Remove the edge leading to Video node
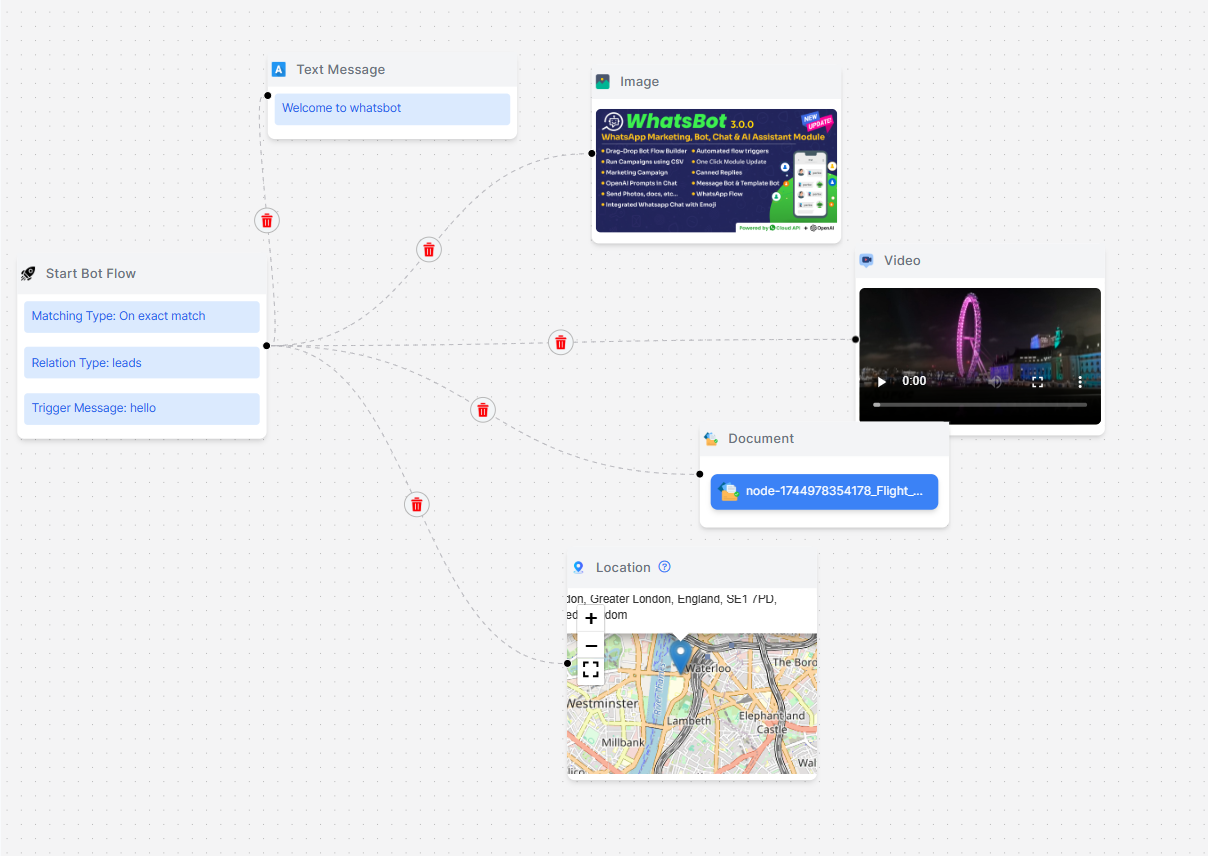The image size is (1208, 856). pos(561,343)
